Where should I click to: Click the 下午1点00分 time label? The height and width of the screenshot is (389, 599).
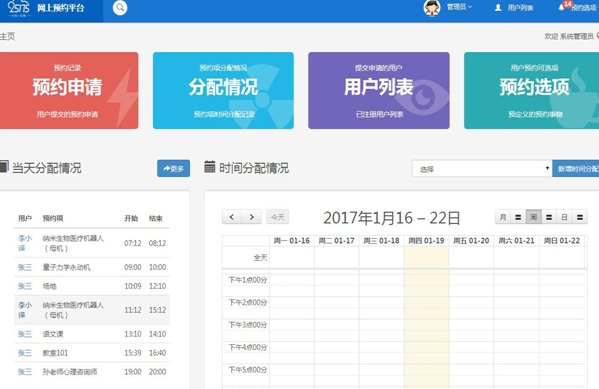pos(248,280)
